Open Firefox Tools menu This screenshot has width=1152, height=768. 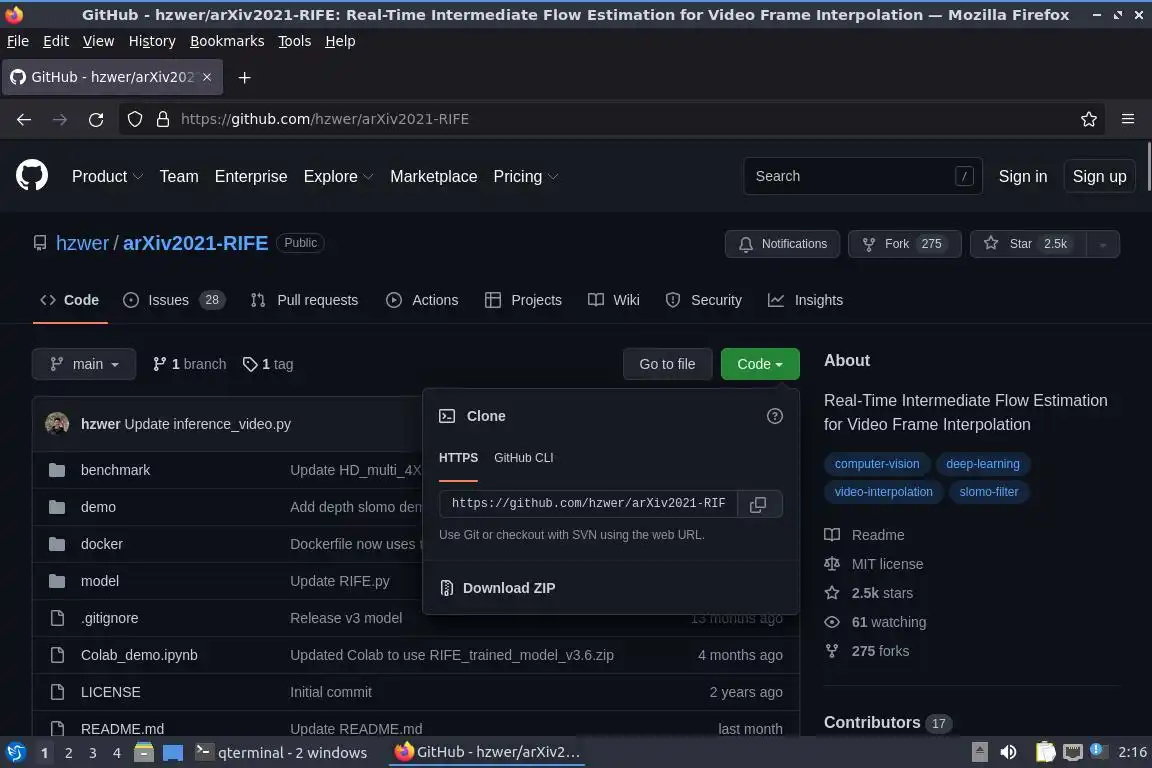click(295, 41)
